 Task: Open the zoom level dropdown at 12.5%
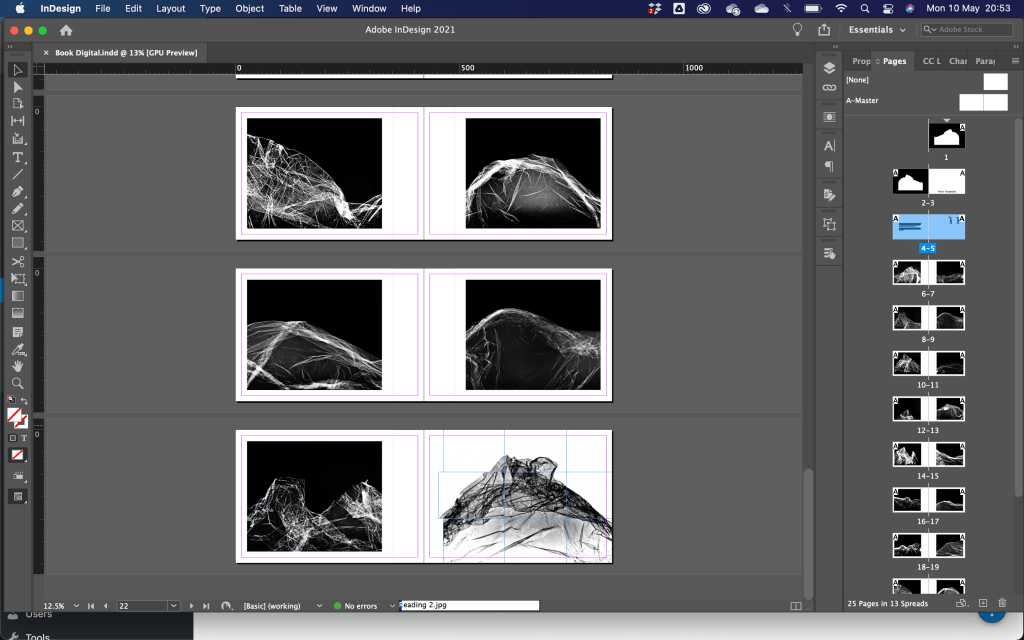(x=75, y=606)
